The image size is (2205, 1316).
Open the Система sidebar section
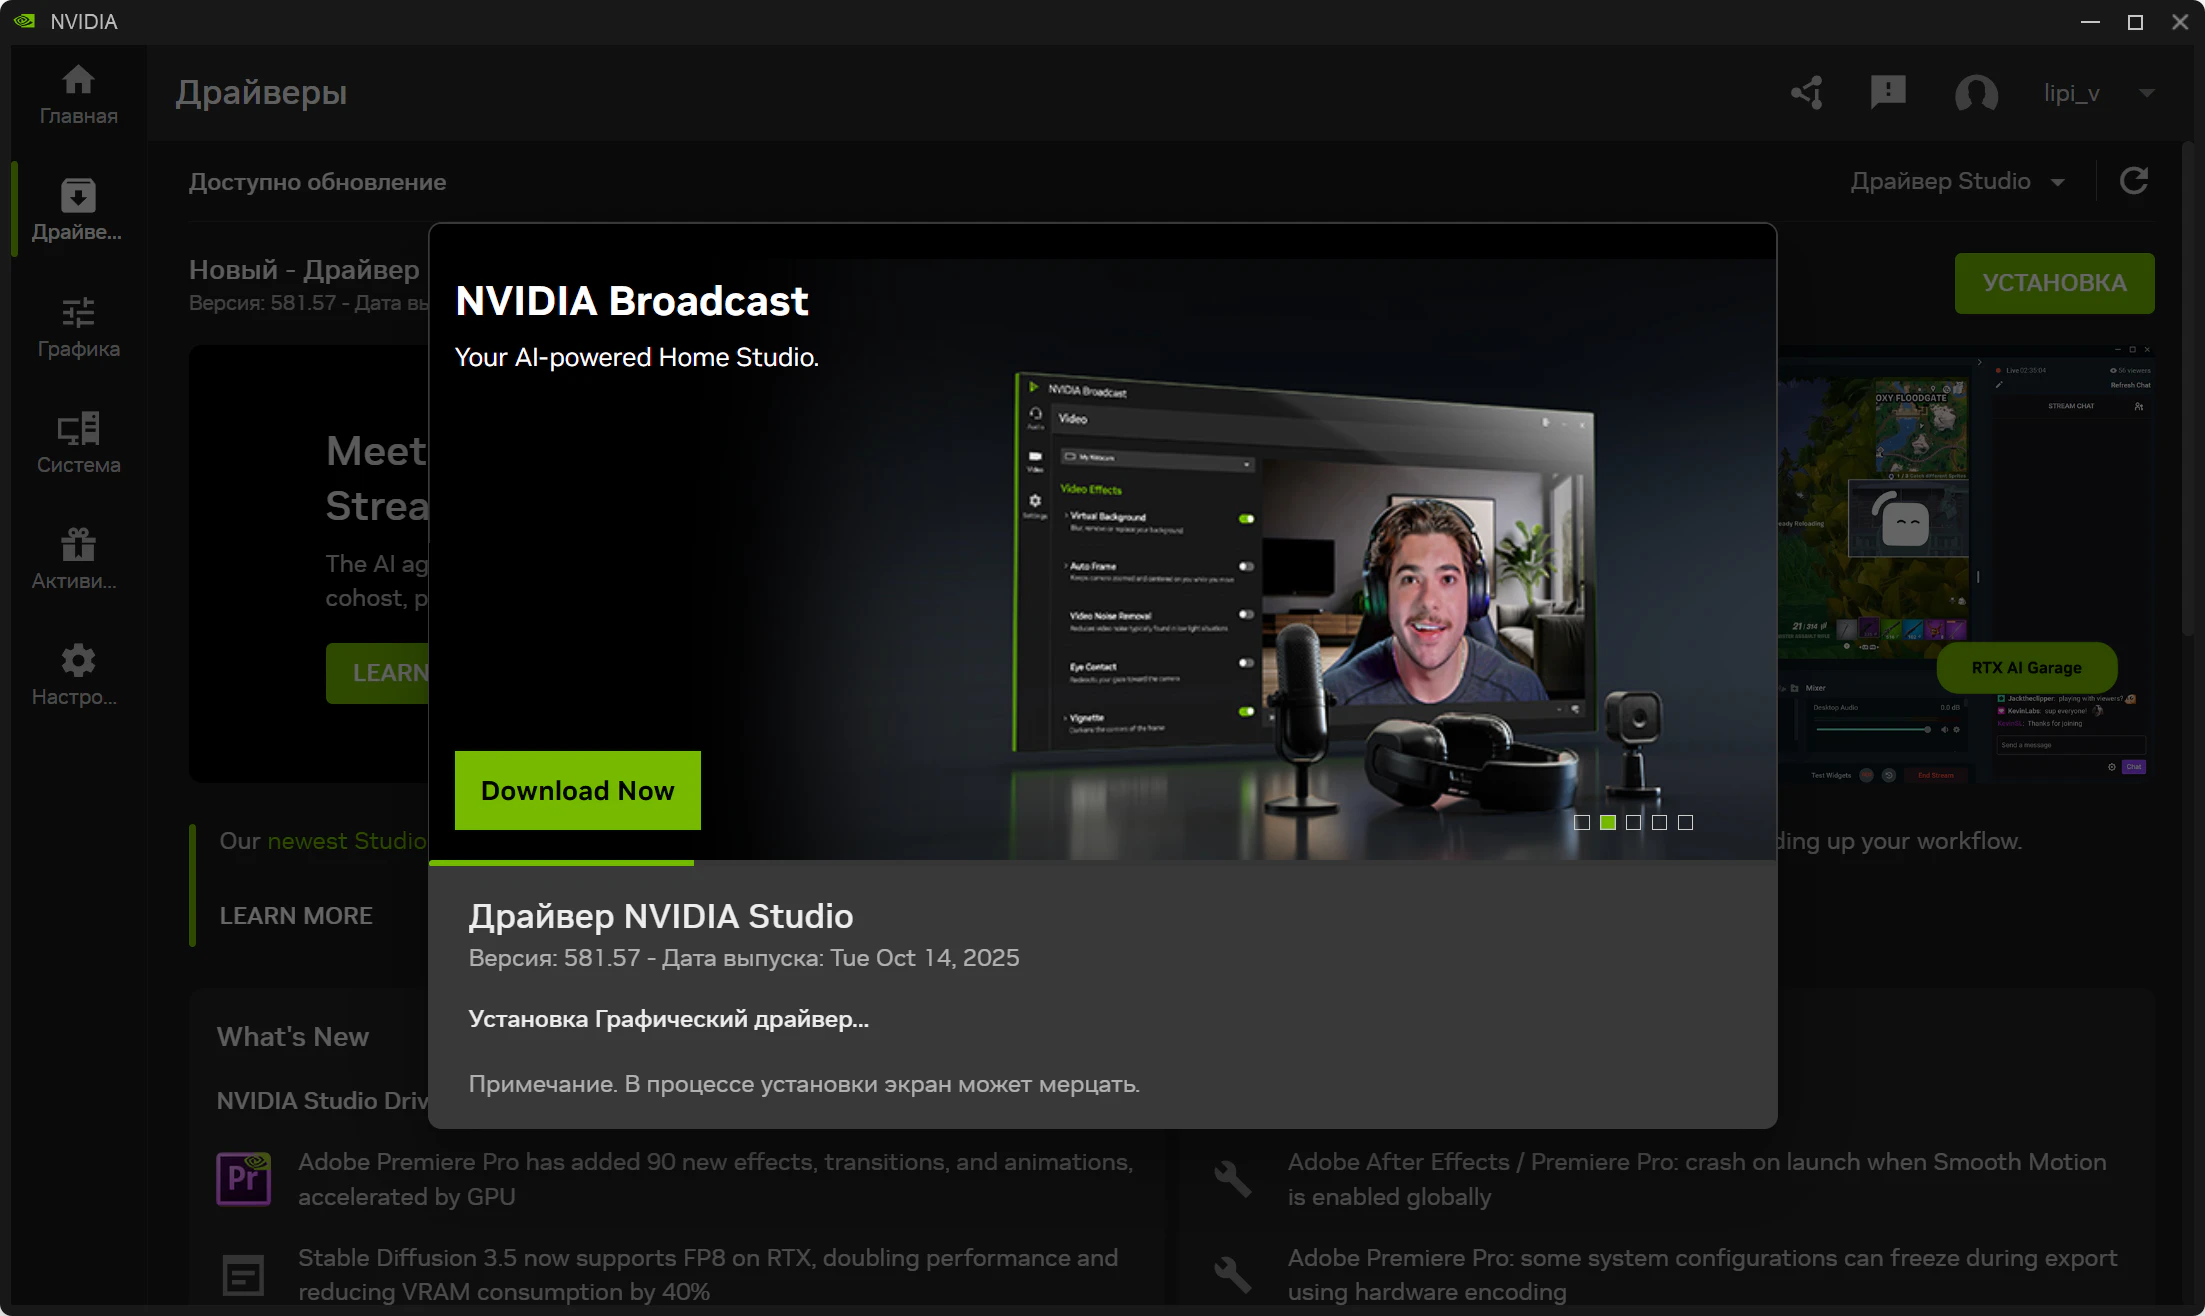click(x=78, y=443)
